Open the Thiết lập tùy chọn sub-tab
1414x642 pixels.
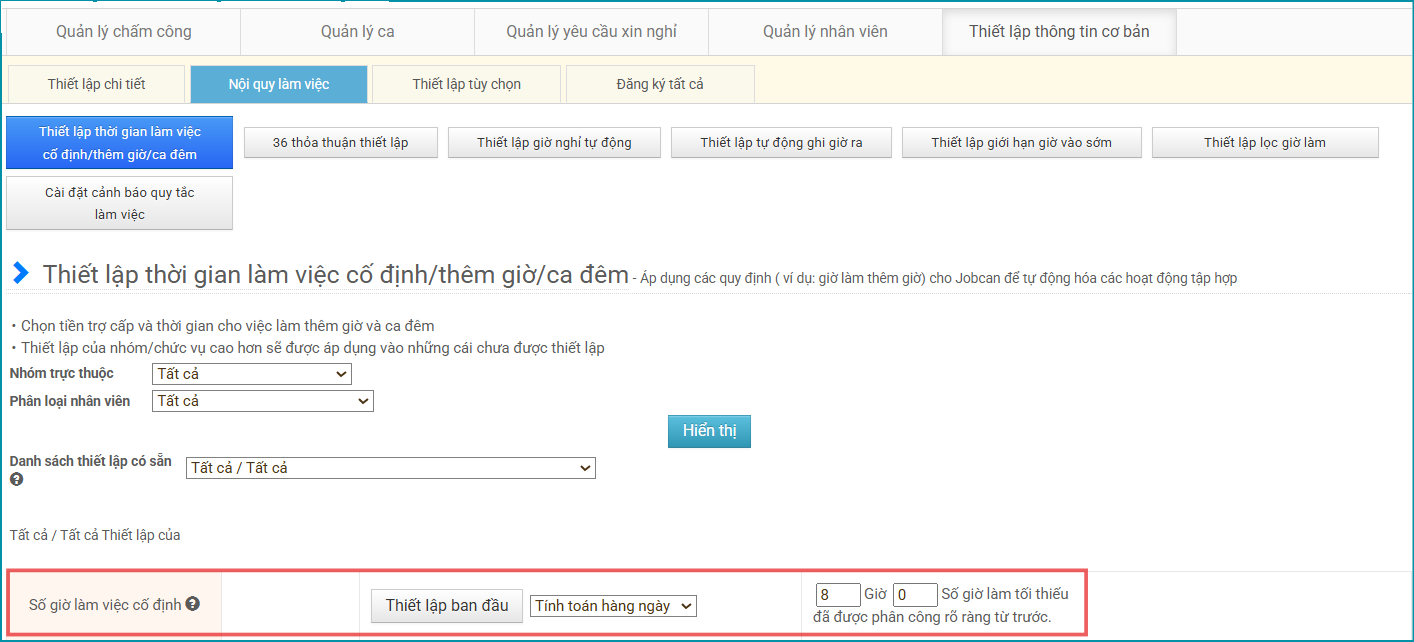pos(466,84)
